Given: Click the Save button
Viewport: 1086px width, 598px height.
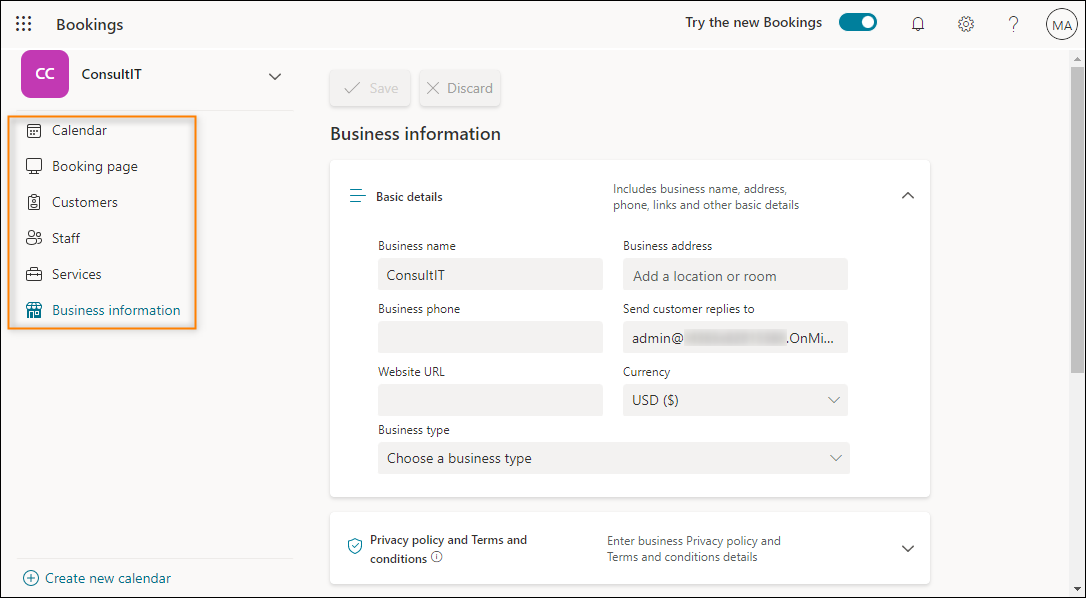Looking at the screenshot, I should (x=370, y=88).
